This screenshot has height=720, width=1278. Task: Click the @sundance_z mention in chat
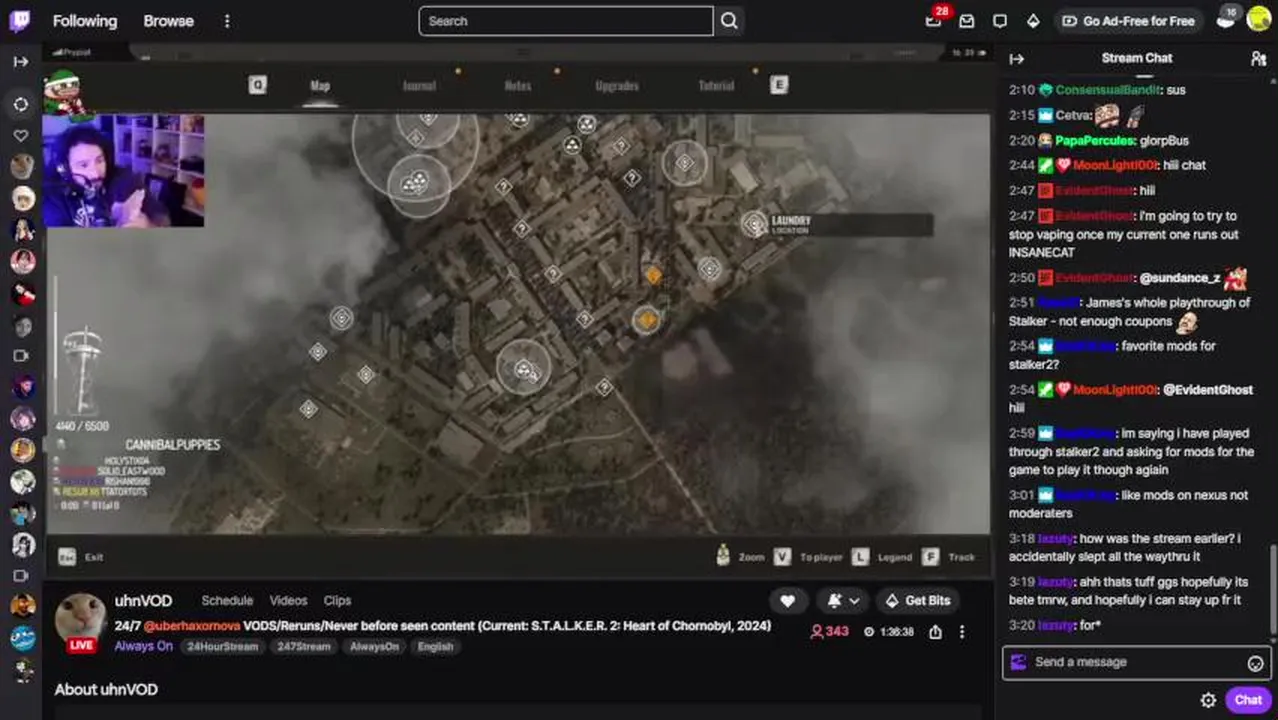[x=1180, y=278]
